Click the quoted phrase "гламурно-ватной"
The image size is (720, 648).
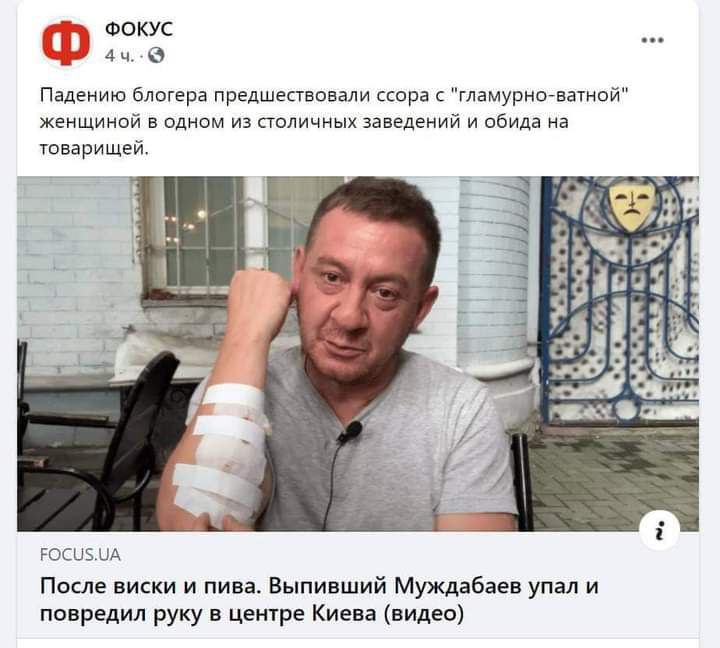[537, 96]
